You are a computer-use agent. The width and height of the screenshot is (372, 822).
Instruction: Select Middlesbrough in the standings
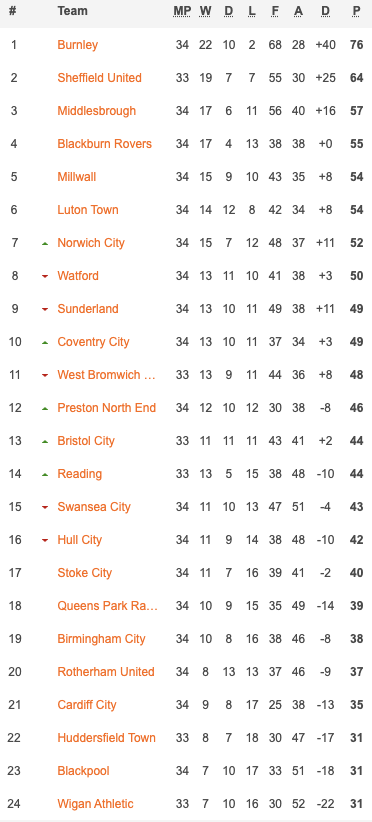(x=96, y=111)
